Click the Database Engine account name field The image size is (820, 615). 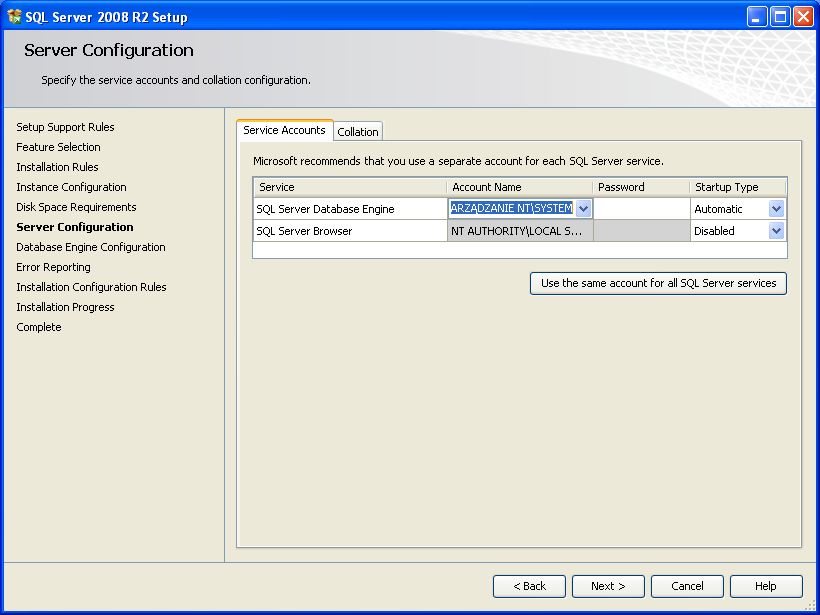511,208
